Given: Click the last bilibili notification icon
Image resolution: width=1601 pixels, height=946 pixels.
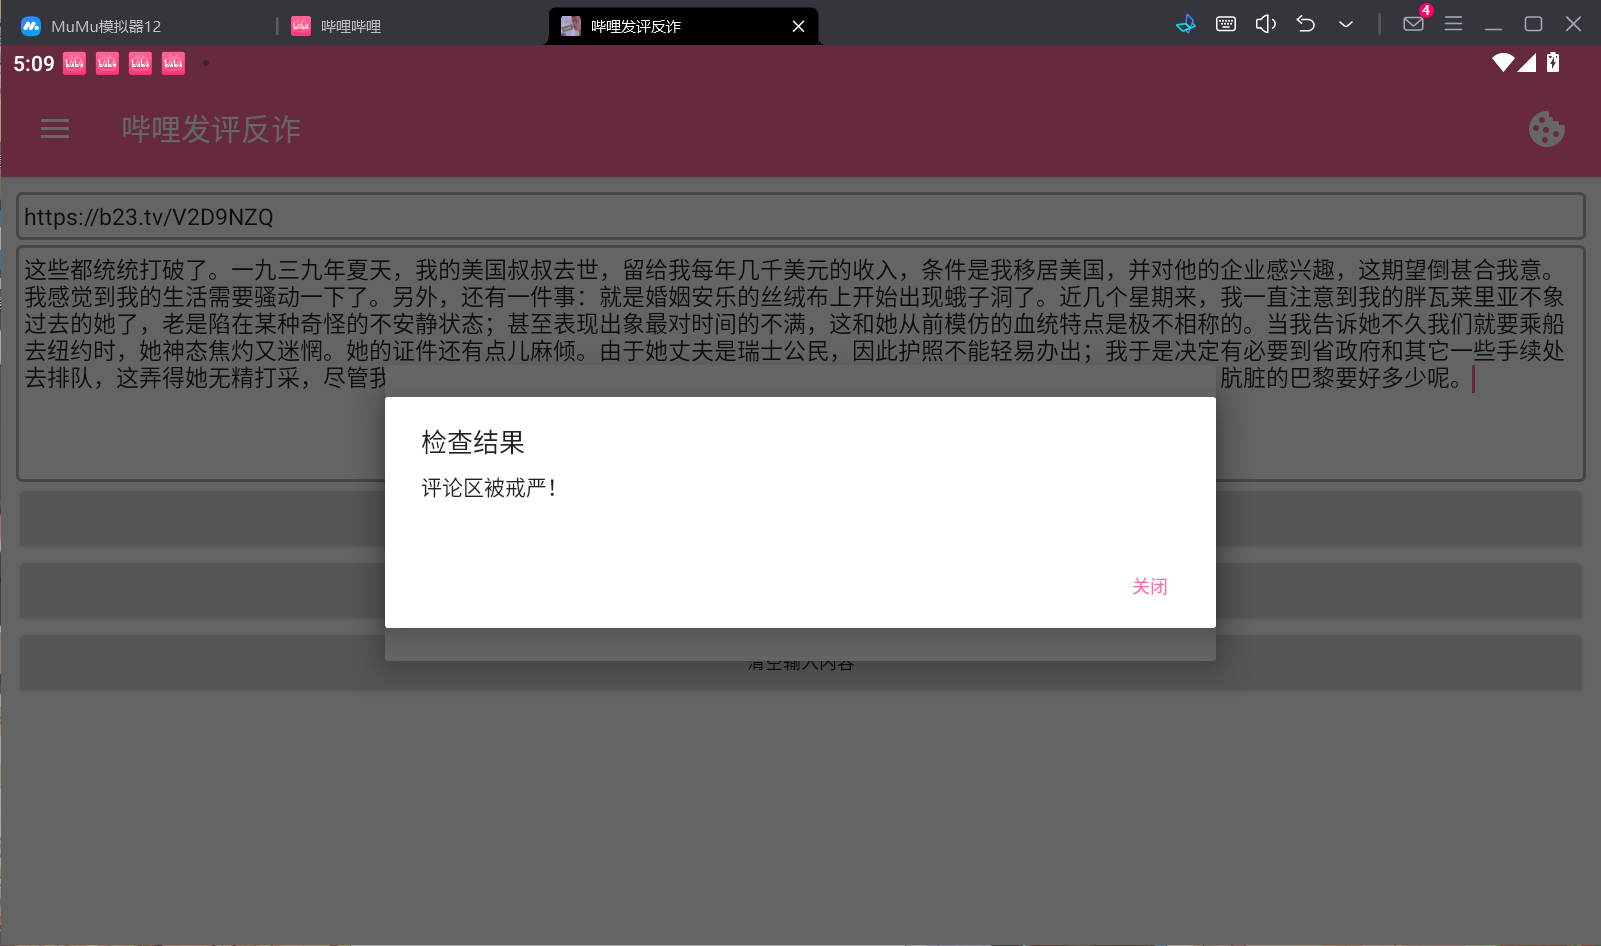Looking at the screenshot, I should [173, 64].
